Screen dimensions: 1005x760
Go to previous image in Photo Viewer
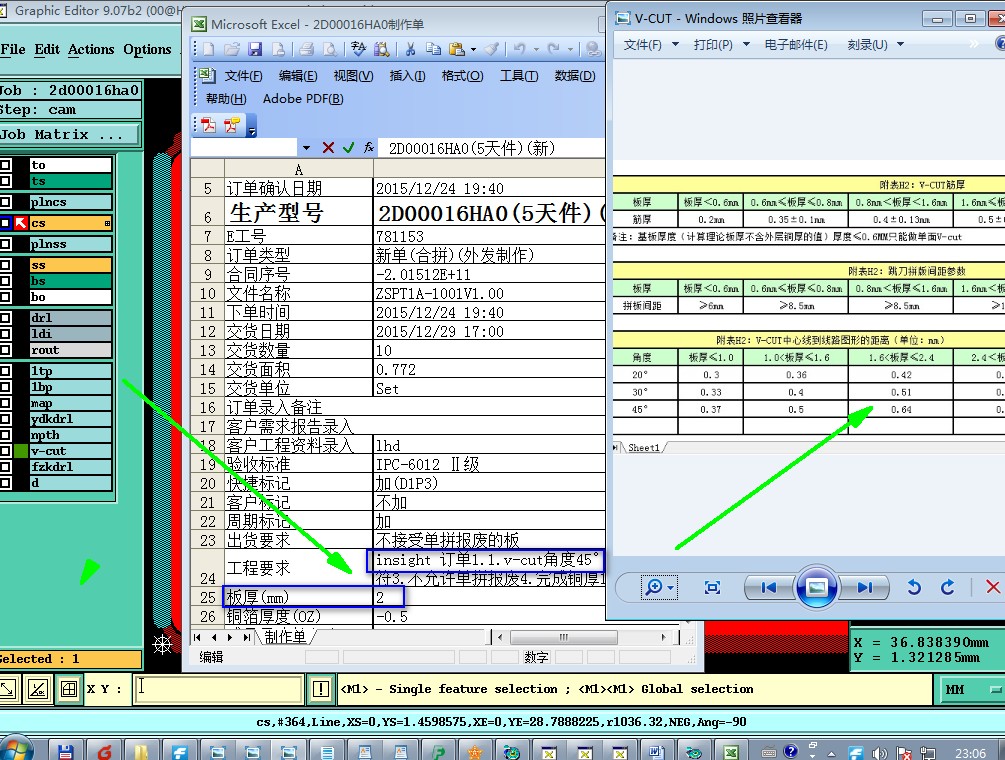point(768,588)
